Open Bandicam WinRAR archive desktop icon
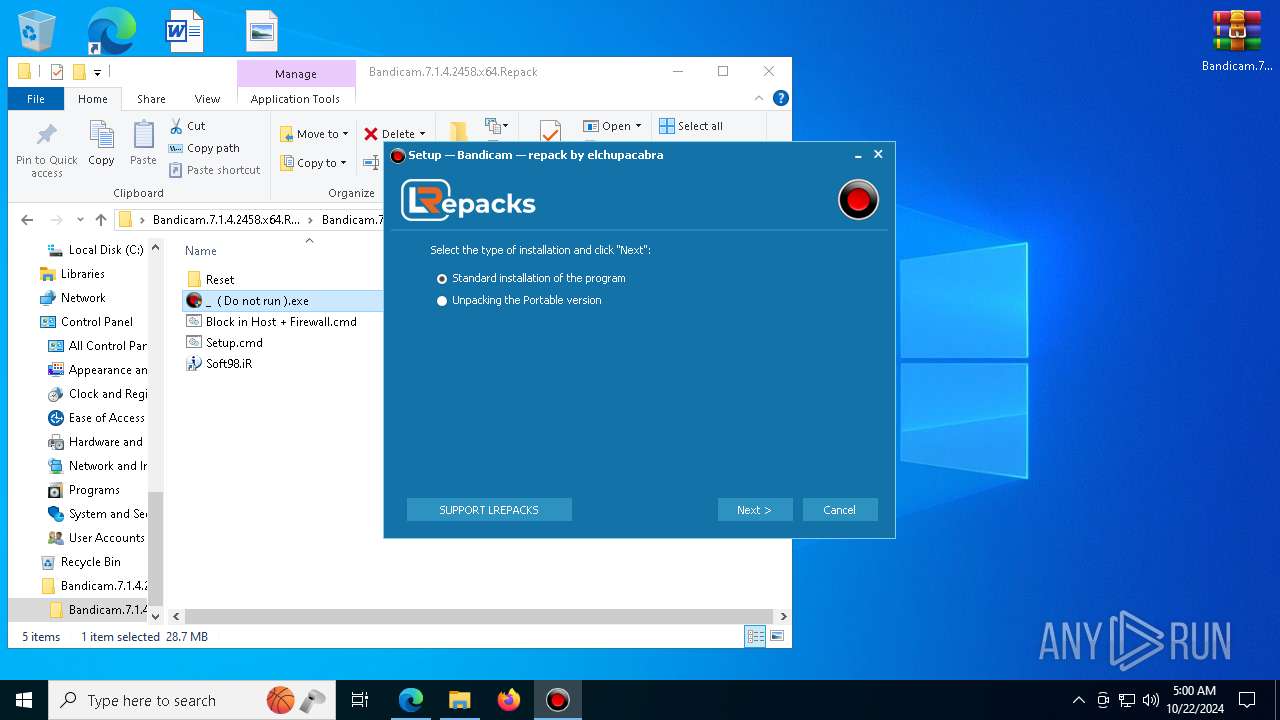 click(x=1237, y=41)
